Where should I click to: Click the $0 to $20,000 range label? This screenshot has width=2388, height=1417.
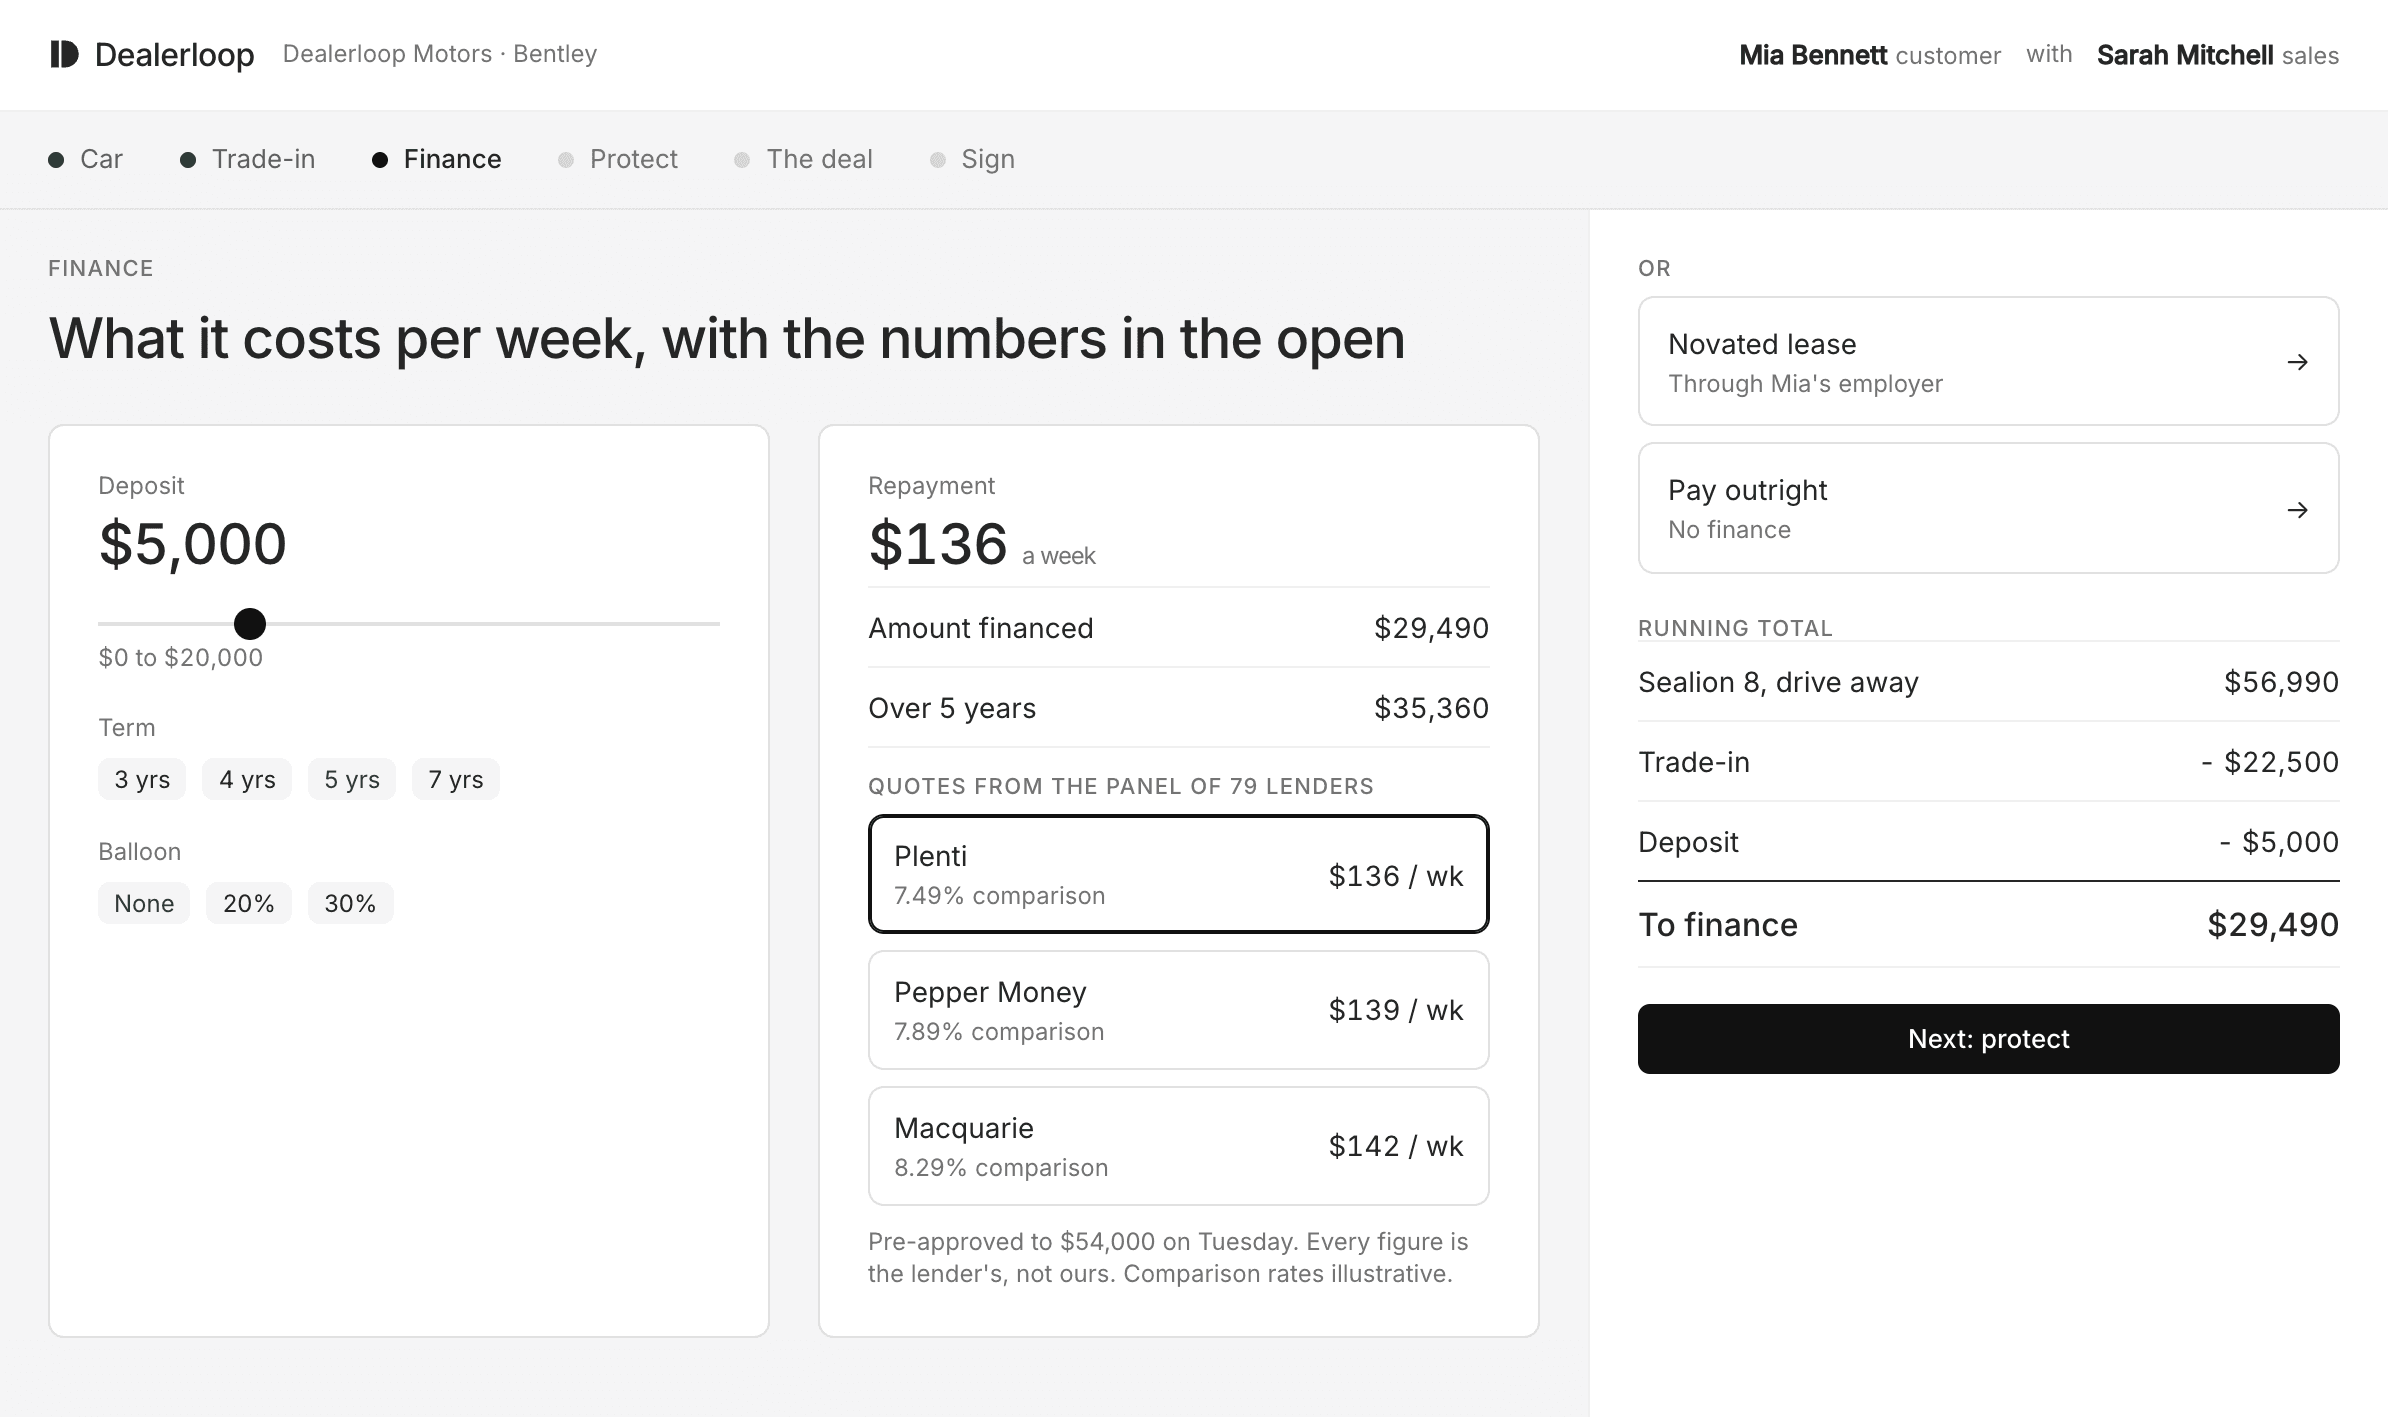tap(181, 657)
